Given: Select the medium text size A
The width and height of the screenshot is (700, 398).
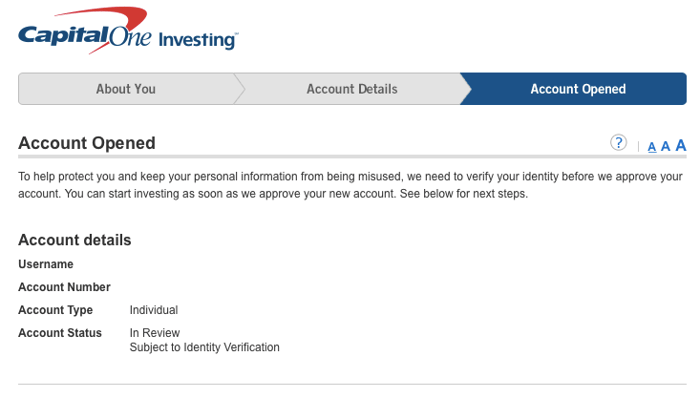Looking at the screenshot, I should point(665,146).
